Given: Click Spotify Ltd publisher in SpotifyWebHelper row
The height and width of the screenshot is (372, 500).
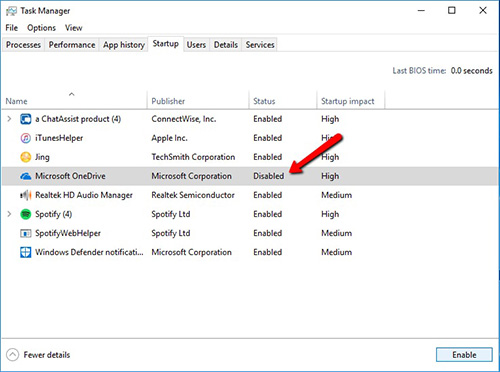Looking at the screenshot, I should [171, 233].
